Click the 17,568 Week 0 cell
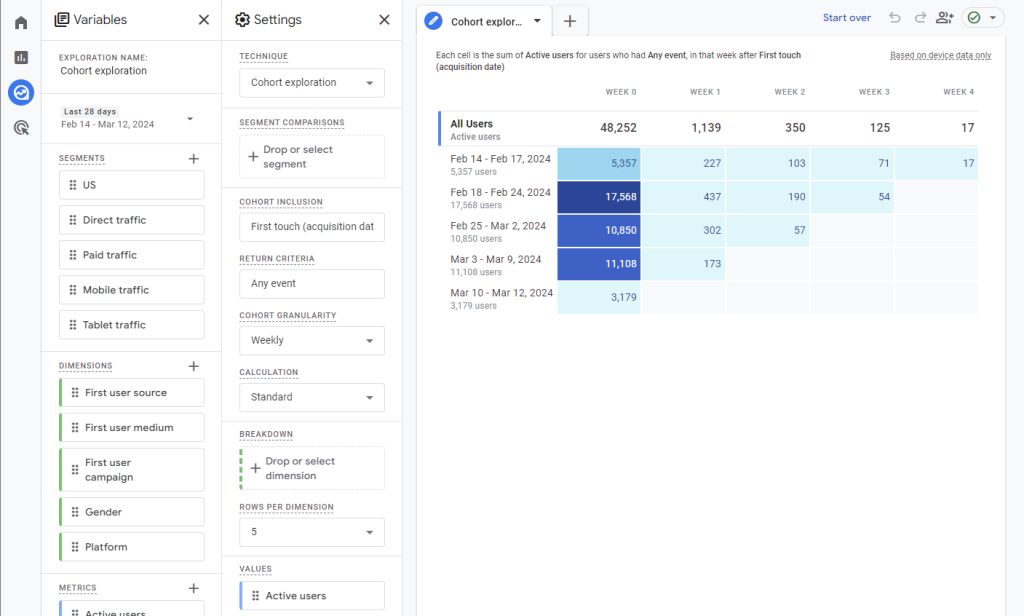 (x=599, y=197)
